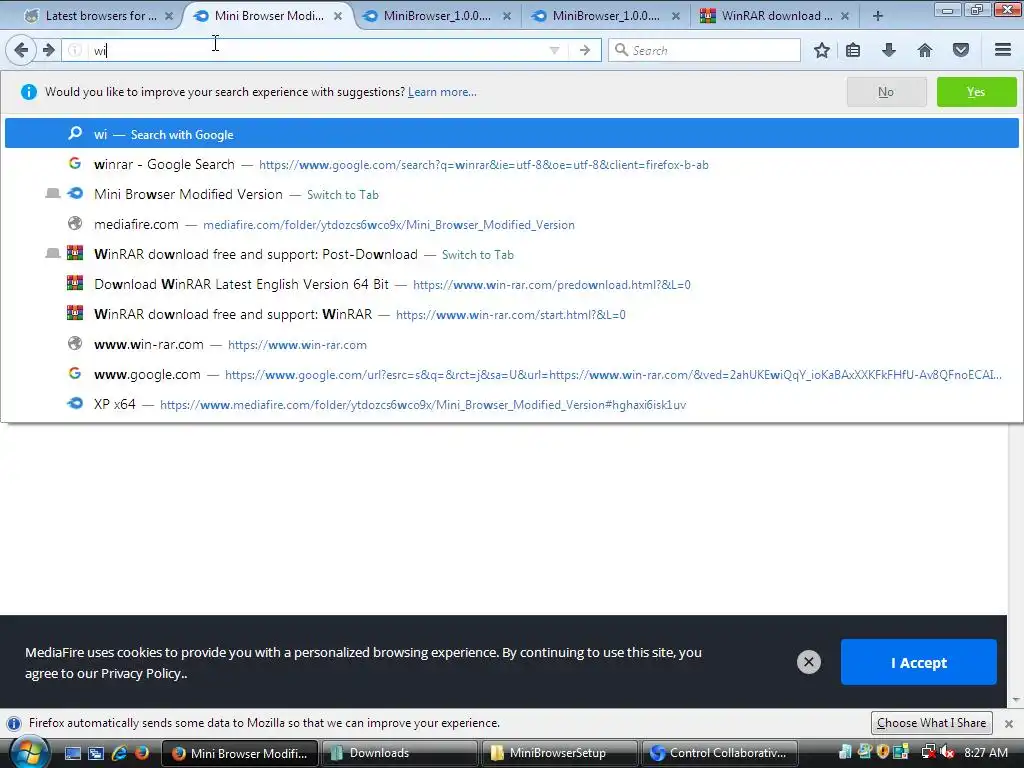
Task: Enable search suggestions with Yes button
Action: point(976,92)
